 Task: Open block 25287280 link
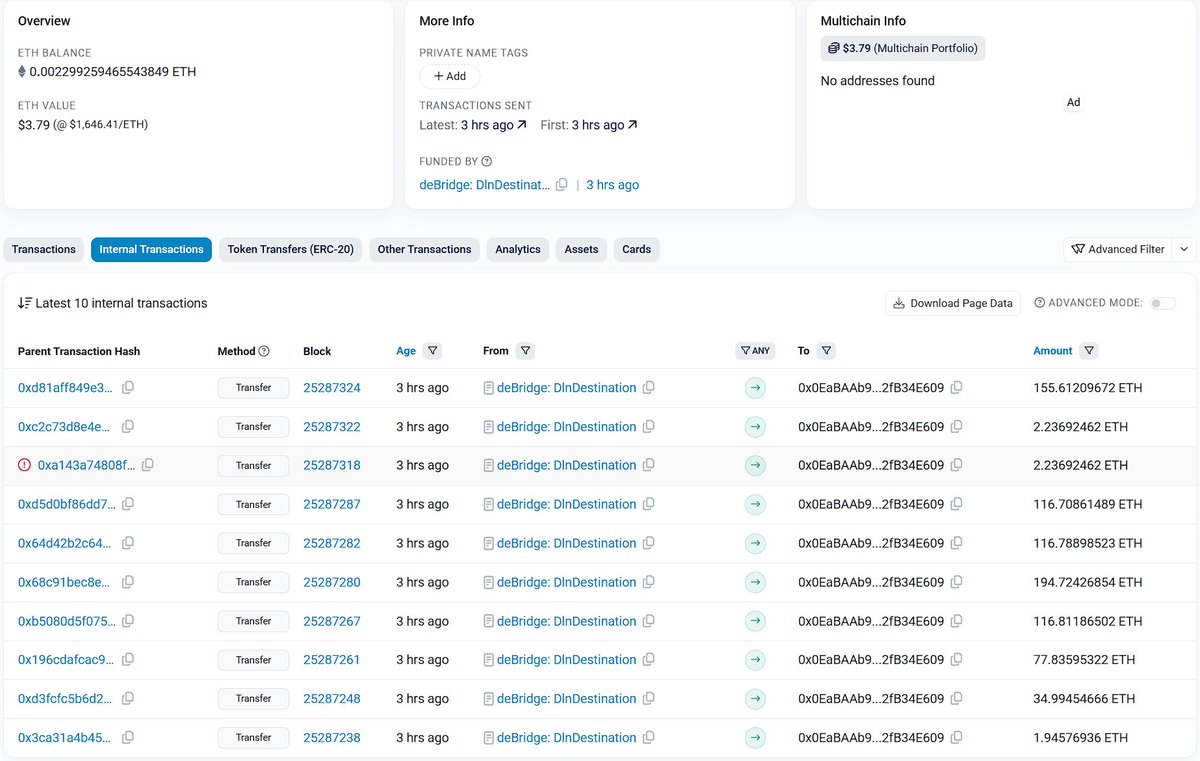coord(332,582)
